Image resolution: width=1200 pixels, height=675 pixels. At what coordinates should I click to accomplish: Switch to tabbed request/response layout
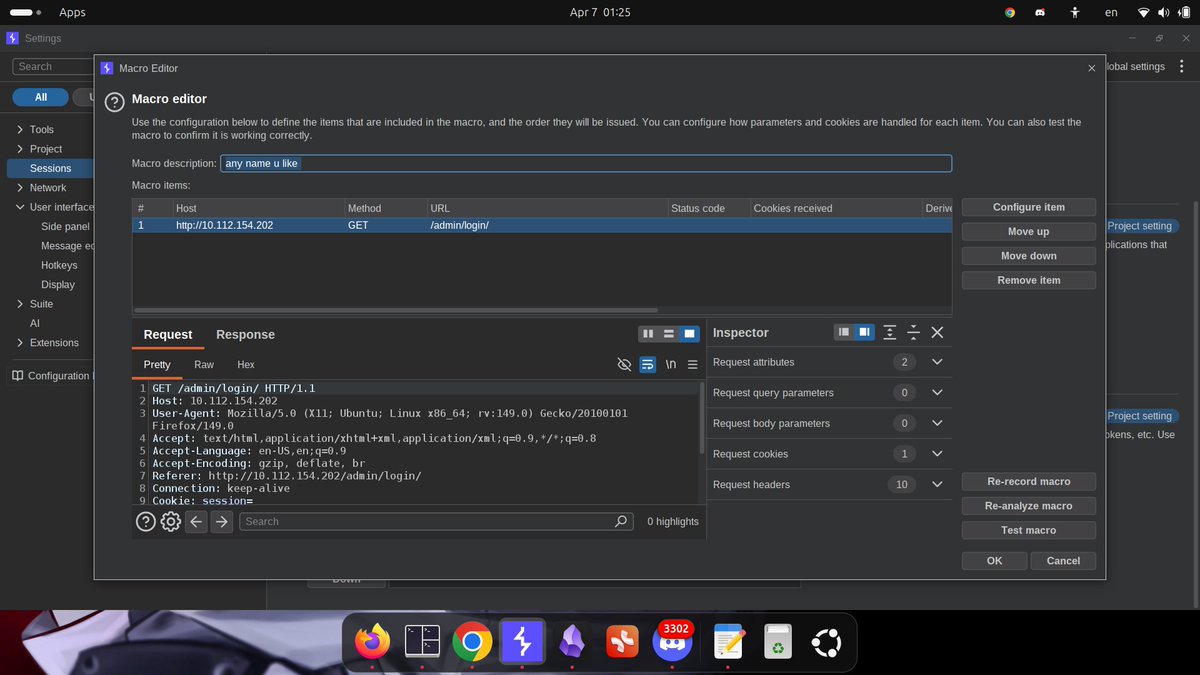[x=689, y=334]
